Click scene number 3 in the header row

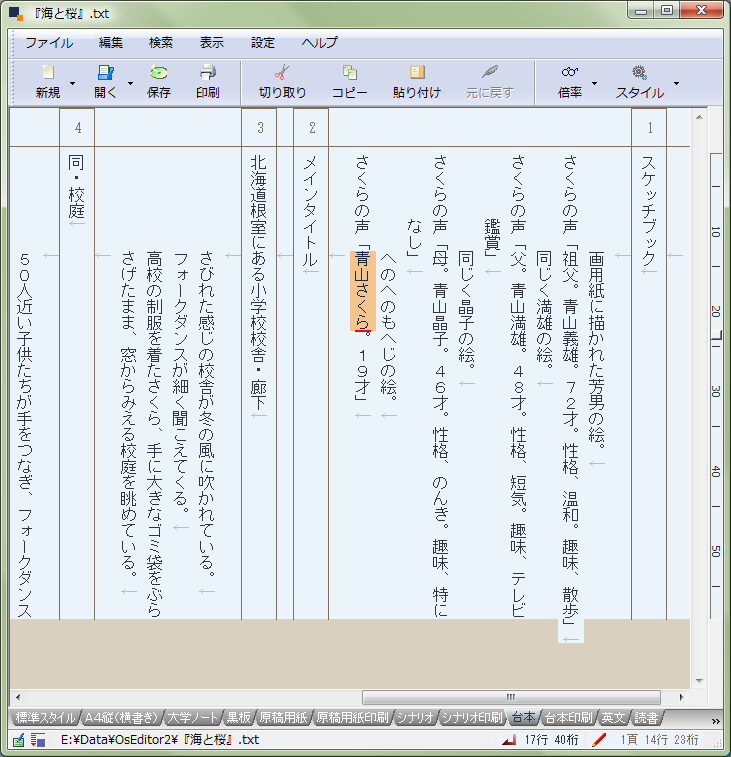click(260, 128)
